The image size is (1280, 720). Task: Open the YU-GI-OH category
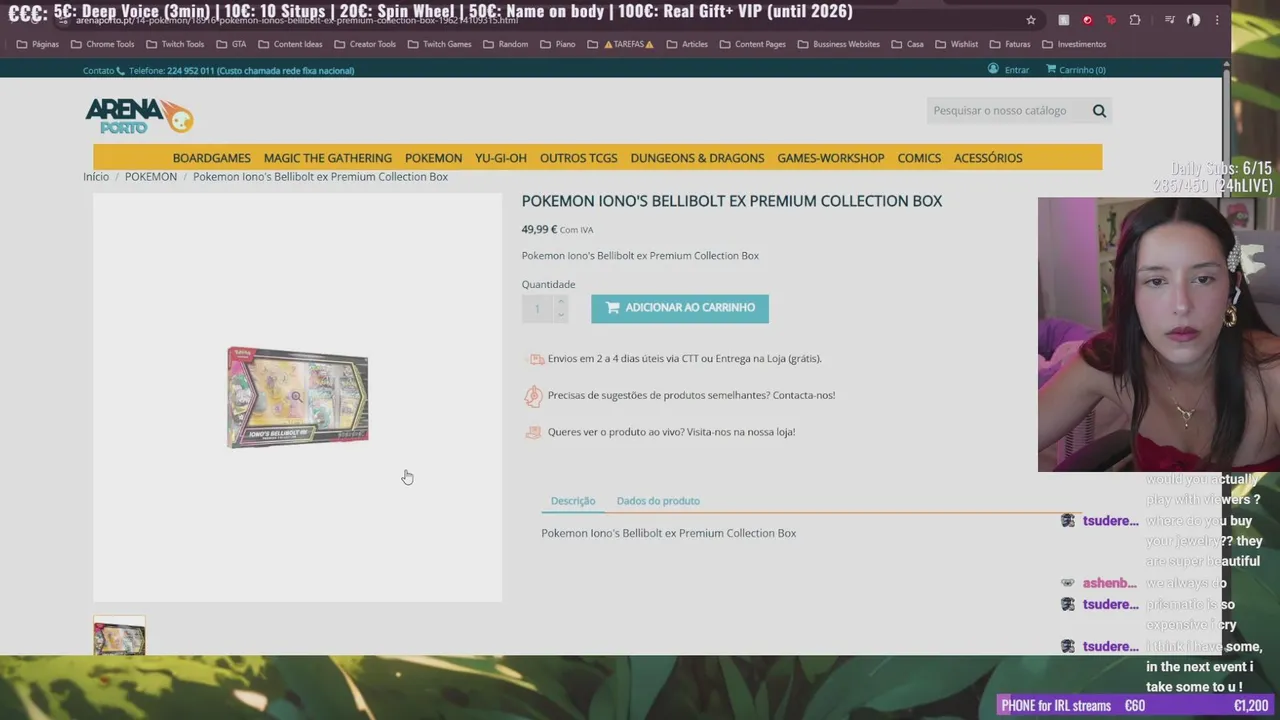tap(501, 158)
